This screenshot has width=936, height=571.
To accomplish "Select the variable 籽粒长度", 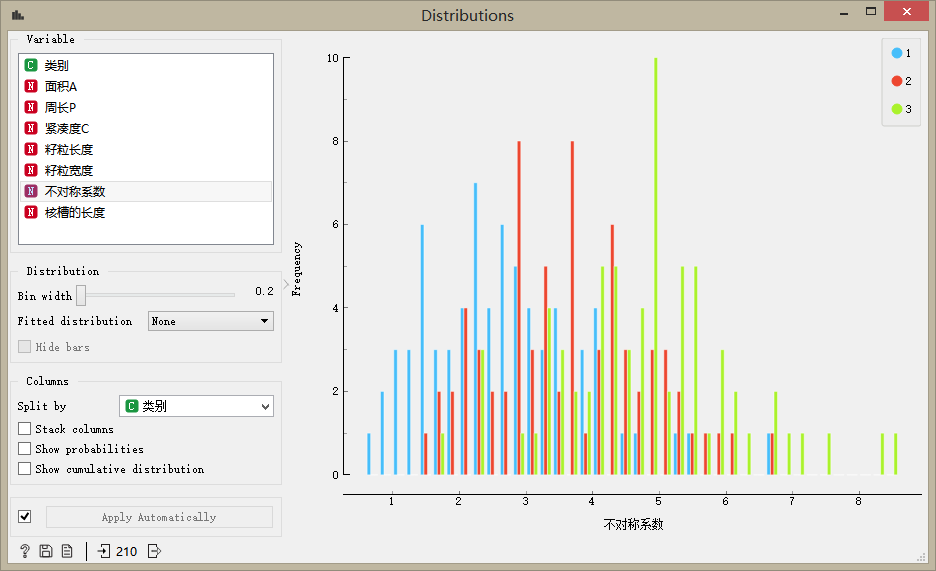I will [146, 149].
